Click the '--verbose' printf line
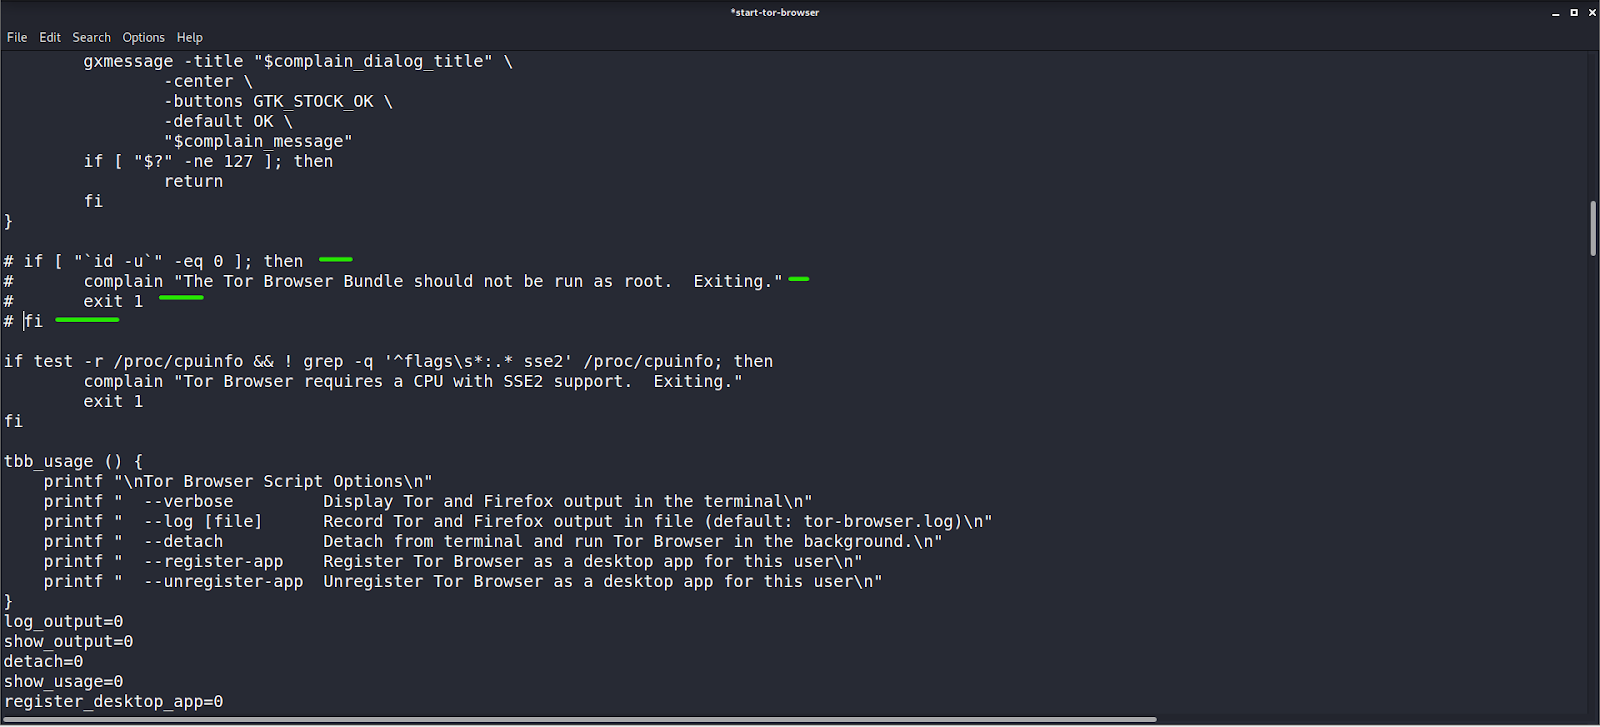The height and width of the screenshot is (727, 1600). (428, 501)
